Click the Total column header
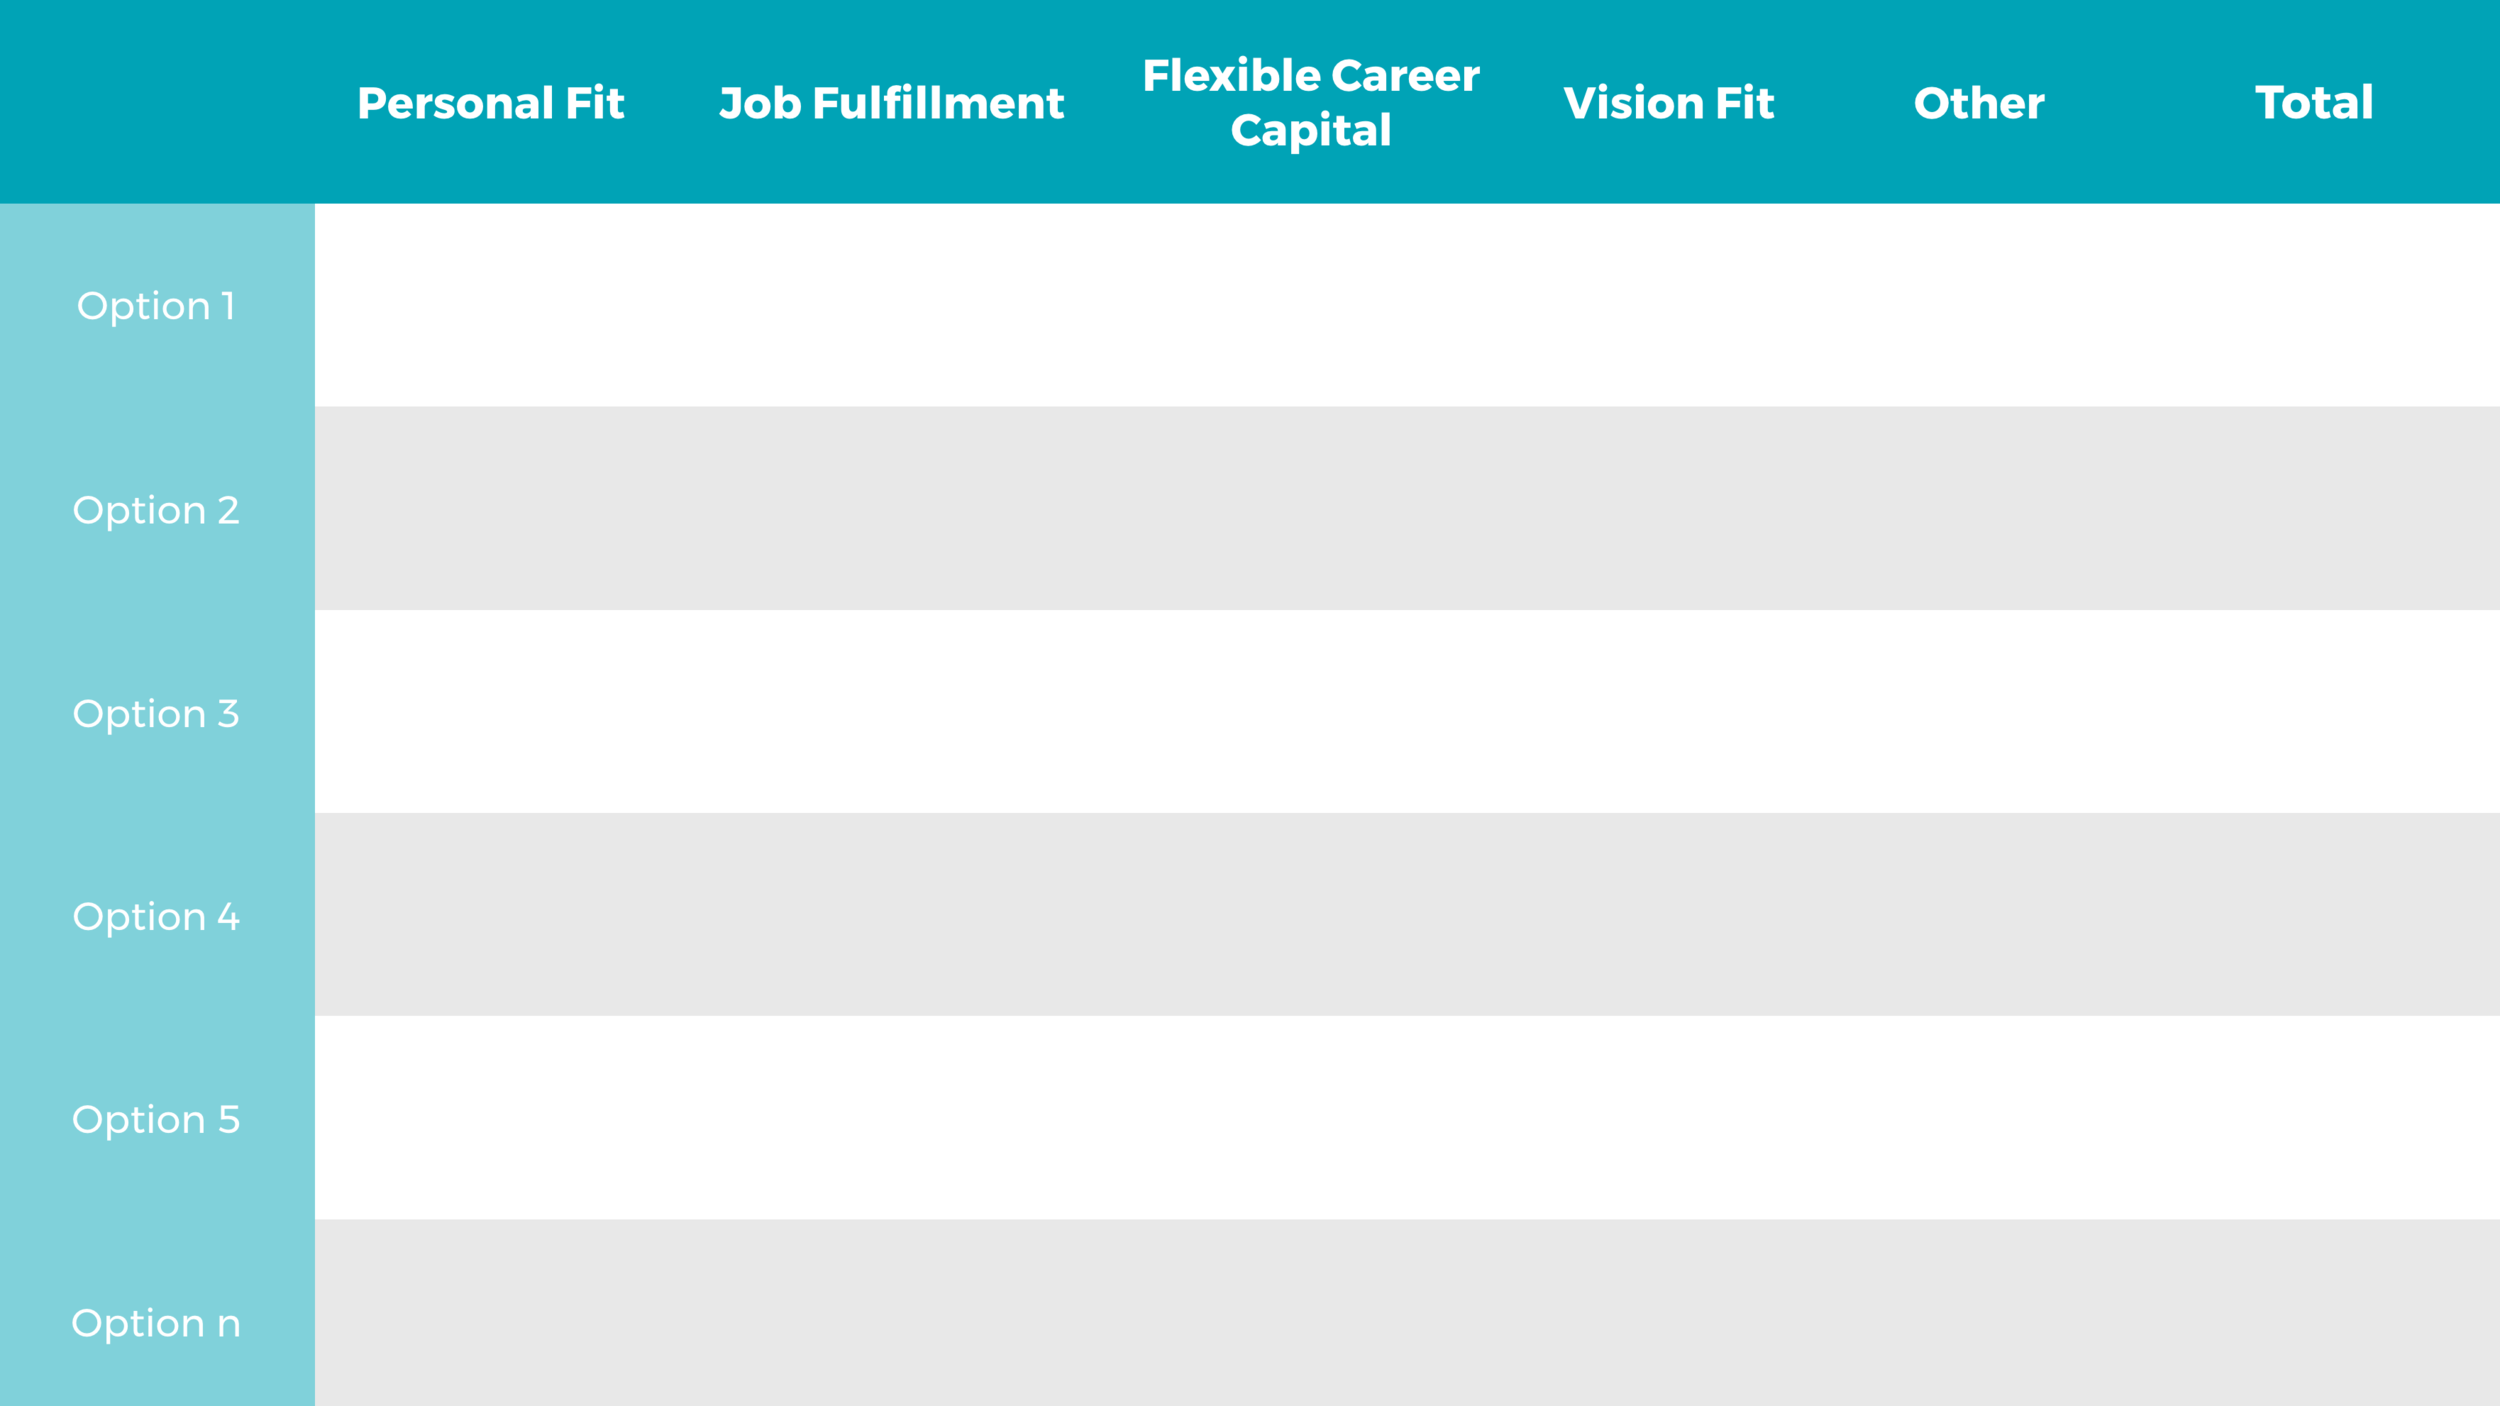Viewport: 2500px width, 1406px height. click(x=2313, y=101)
